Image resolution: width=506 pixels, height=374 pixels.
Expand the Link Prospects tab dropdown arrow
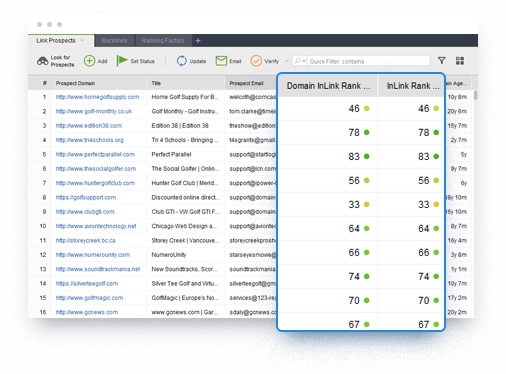pyautogui.click(x=82, y=40)
